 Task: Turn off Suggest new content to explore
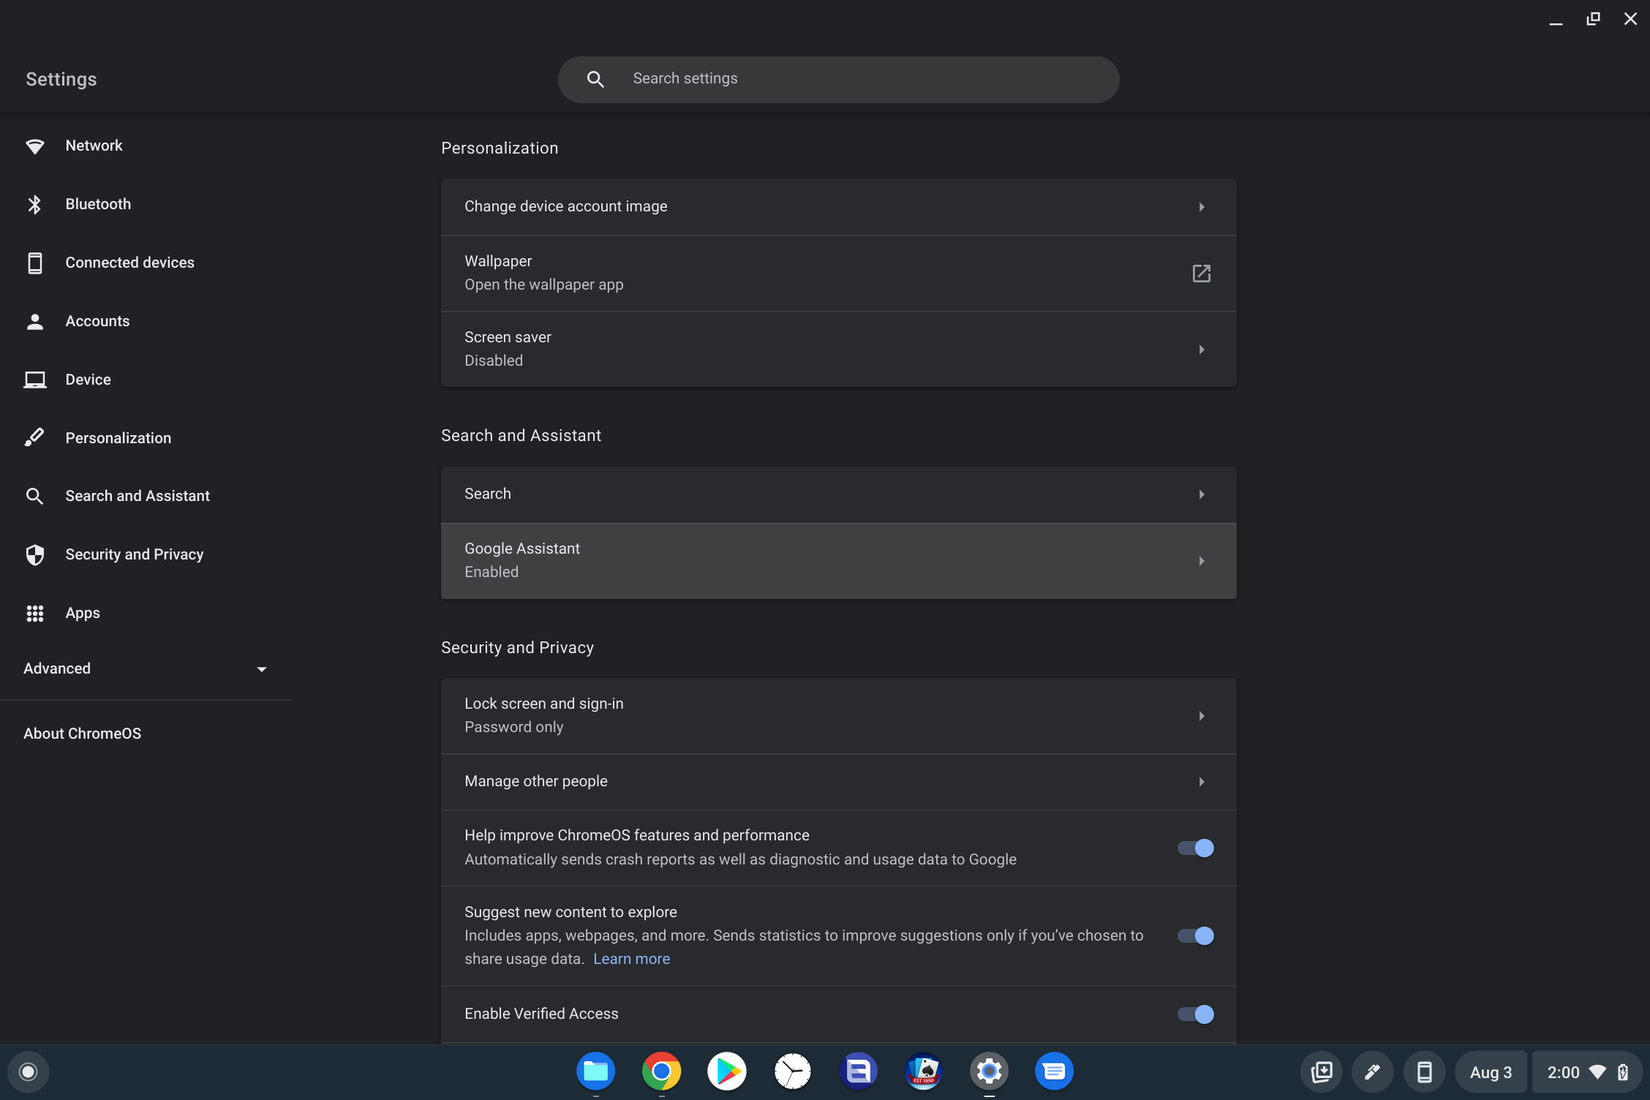click(x=1195, y=936)
